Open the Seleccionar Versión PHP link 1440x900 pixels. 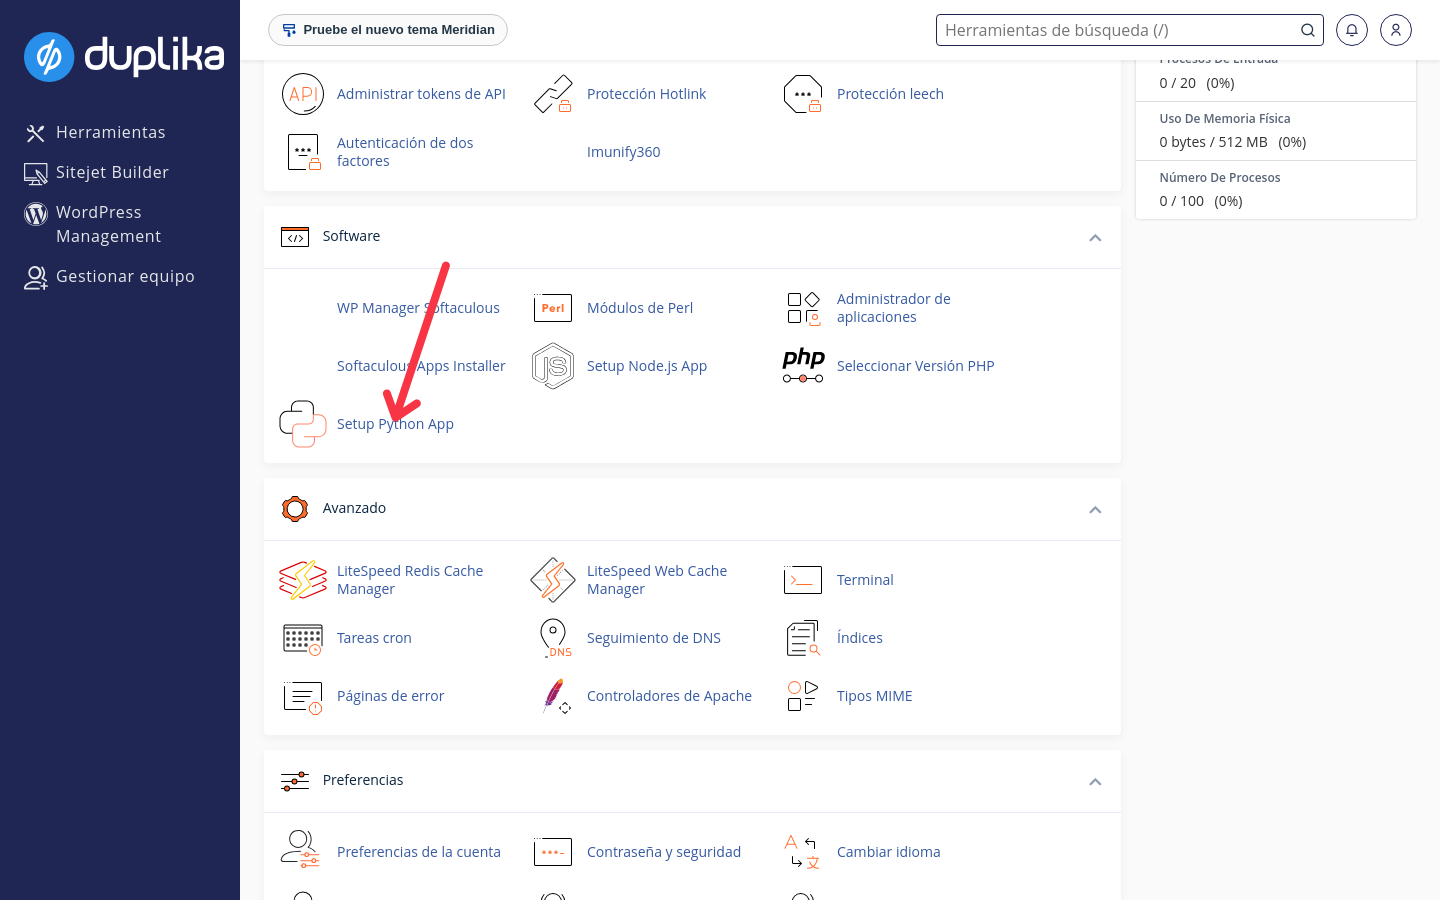(915, 366)
